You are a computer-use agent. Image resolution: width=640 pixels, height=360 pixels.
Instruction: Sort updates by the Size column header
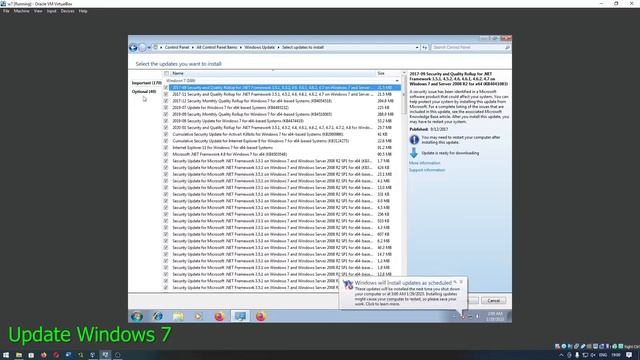[388, 73]
